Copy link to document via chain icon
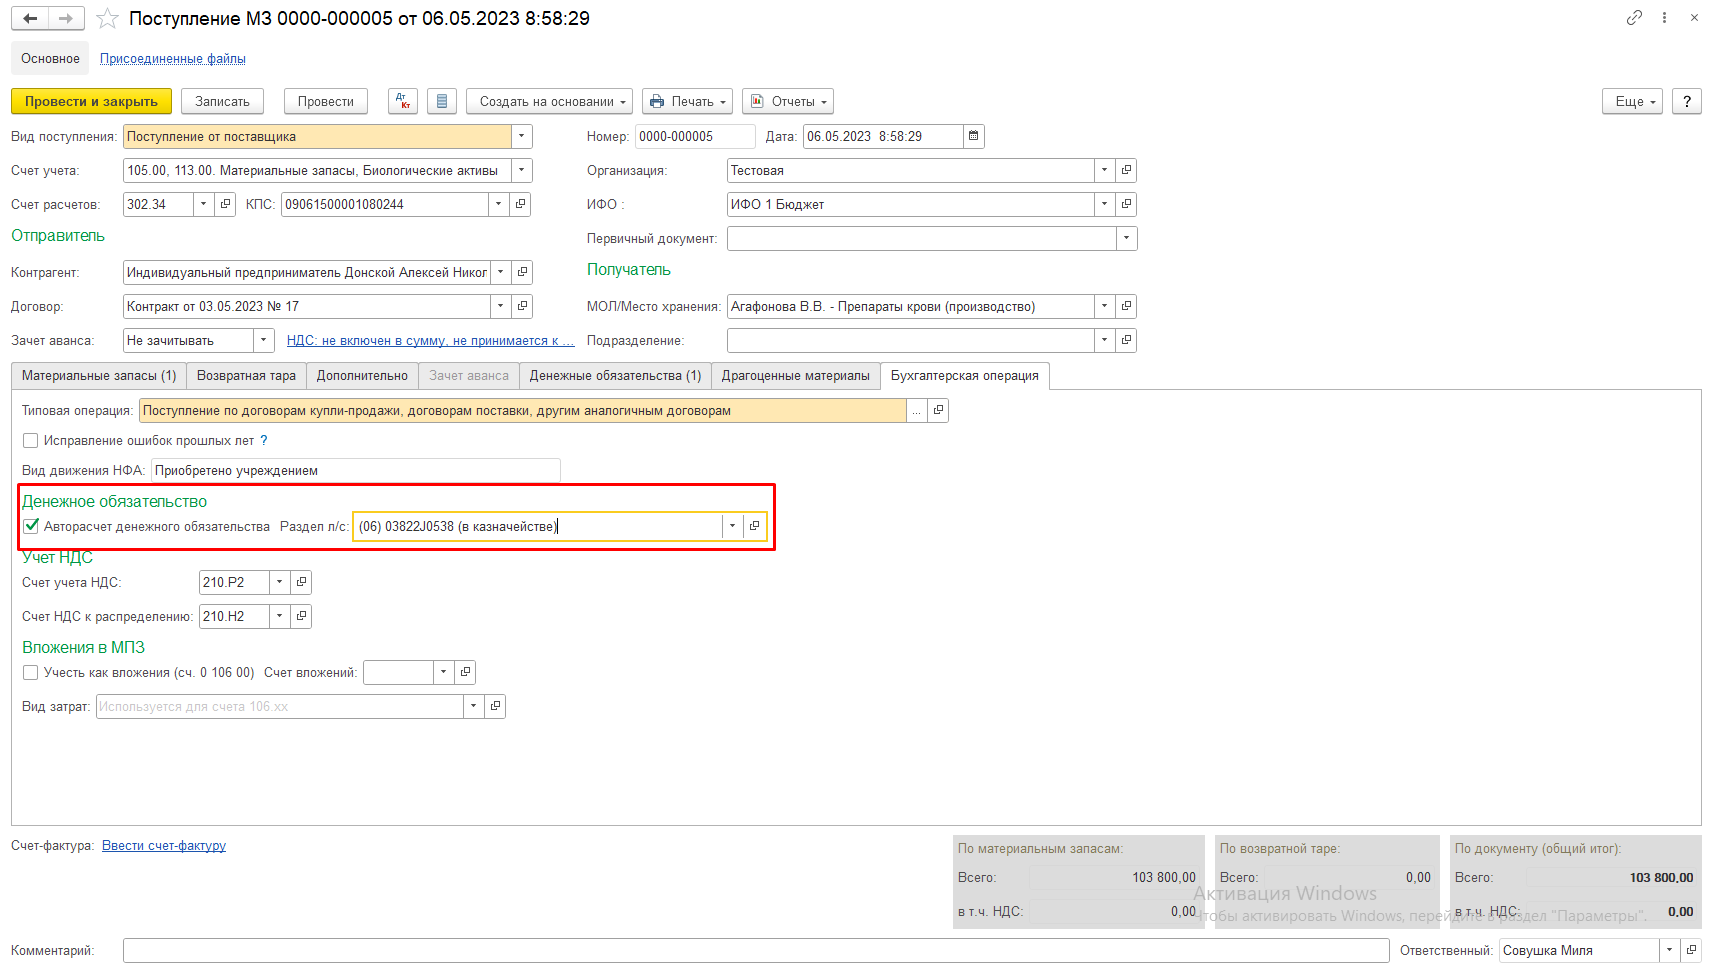 [x=1634, y=18]
